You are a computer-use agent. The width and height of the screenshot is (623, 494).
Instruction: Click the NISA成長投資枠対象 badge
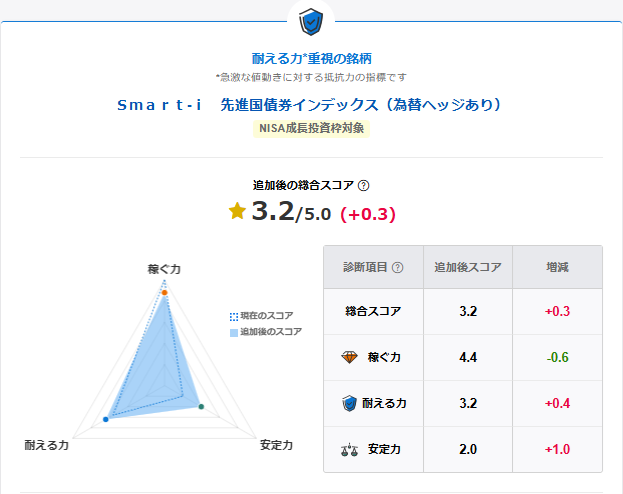(311, 128)
